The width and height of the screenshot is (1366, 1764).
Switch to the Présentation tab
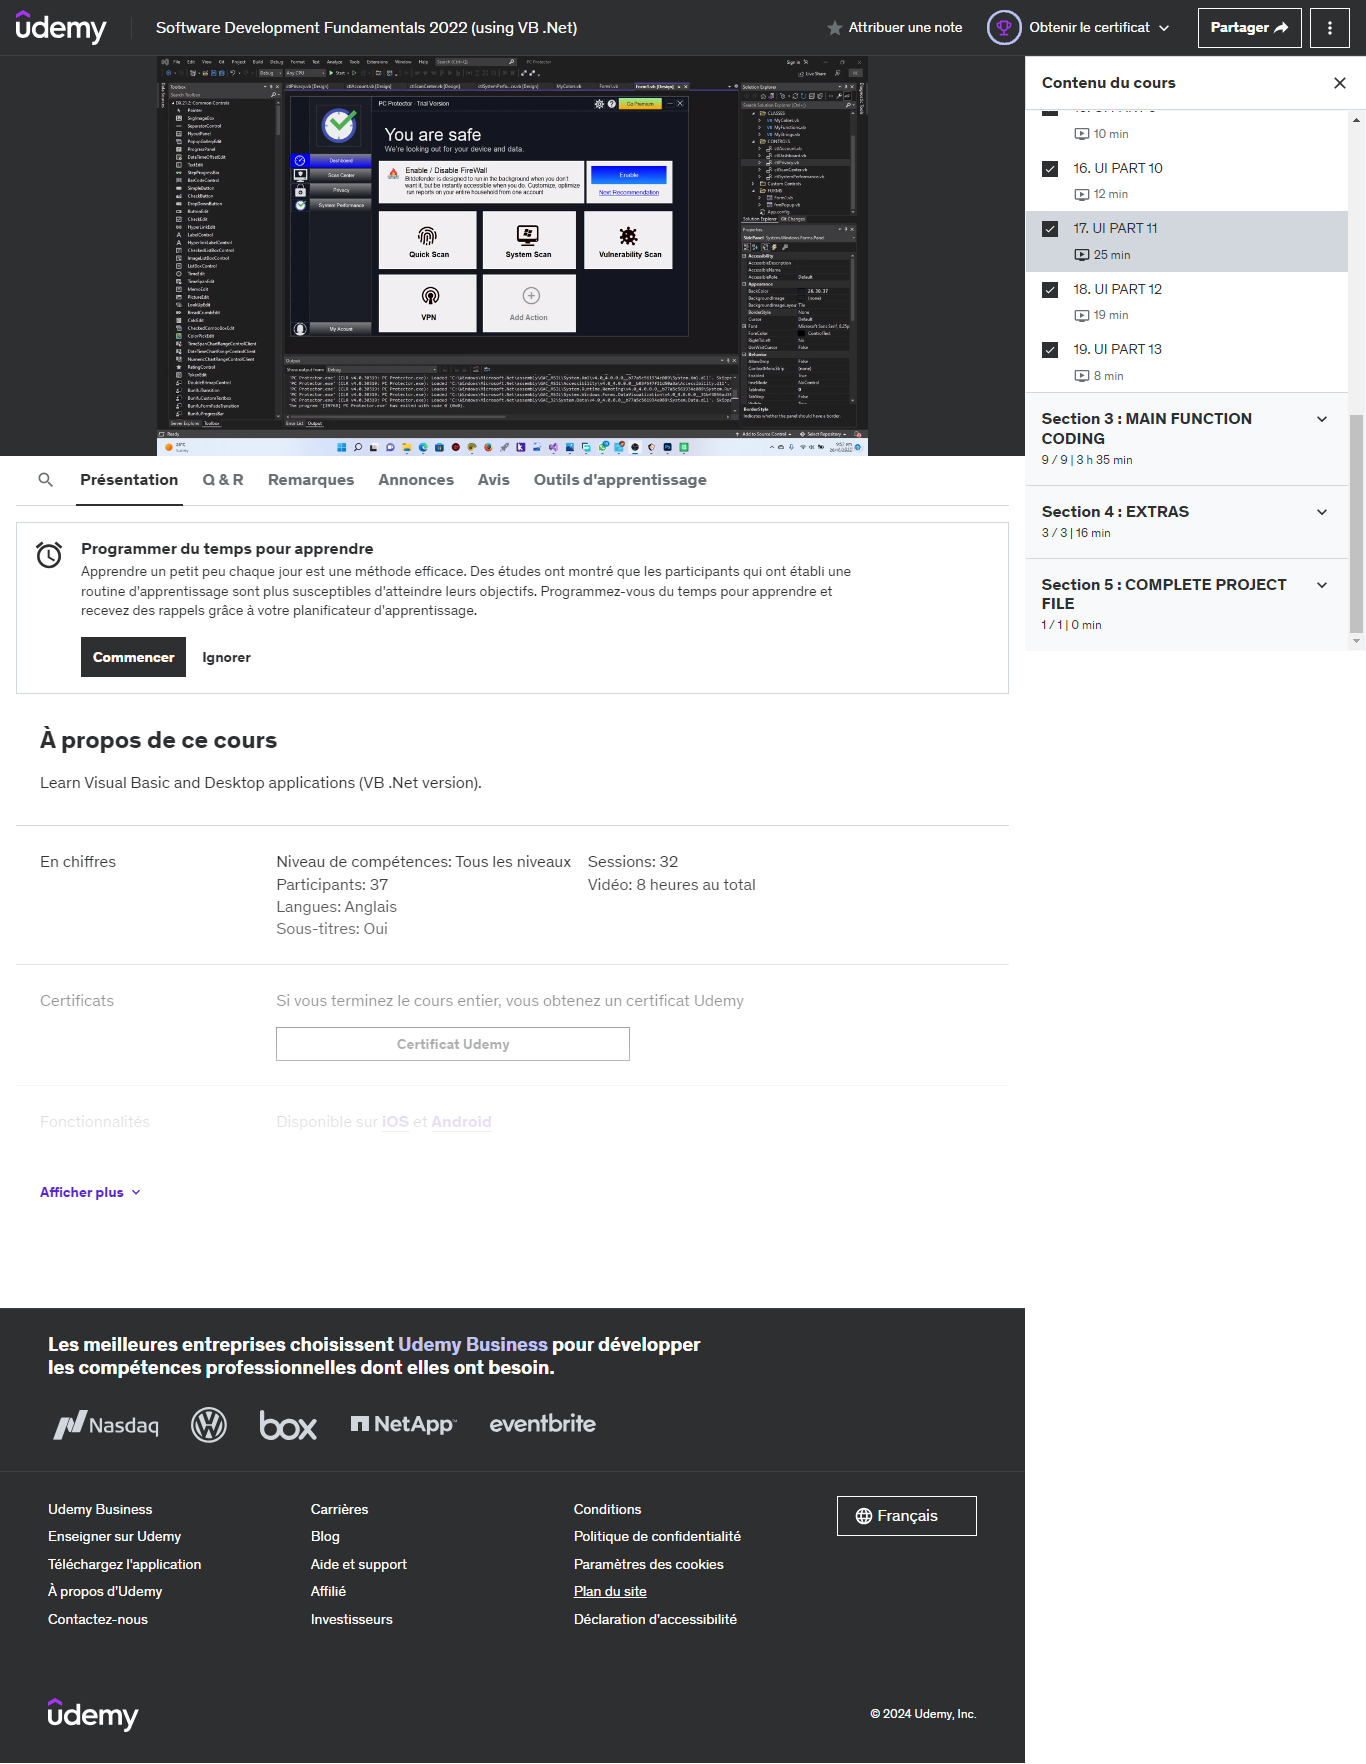click(129, 480)
